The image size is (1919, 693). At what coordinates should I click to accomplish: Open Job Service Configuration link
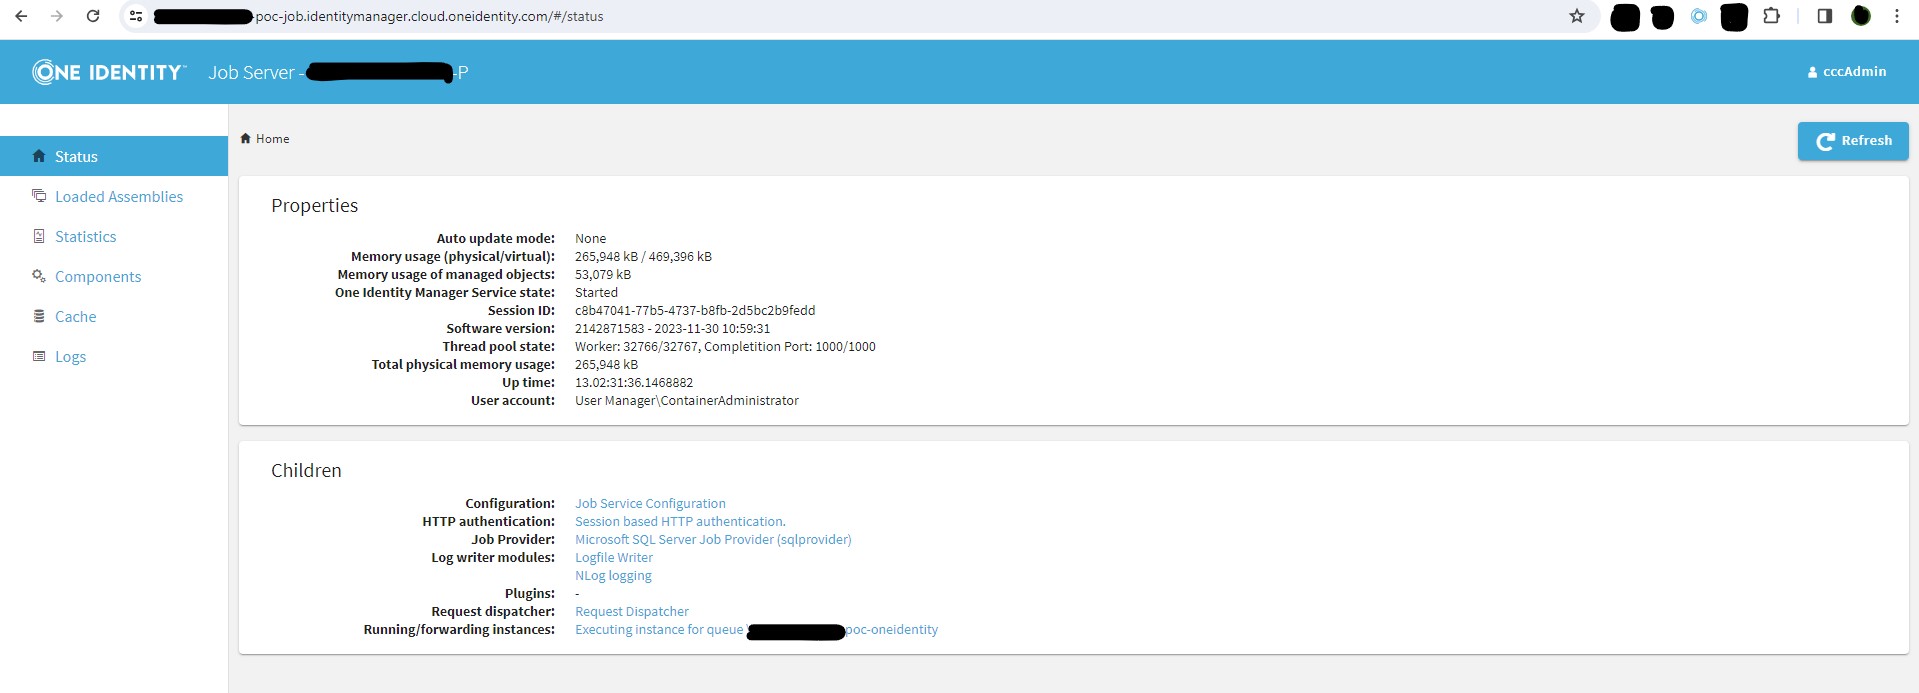650,504
